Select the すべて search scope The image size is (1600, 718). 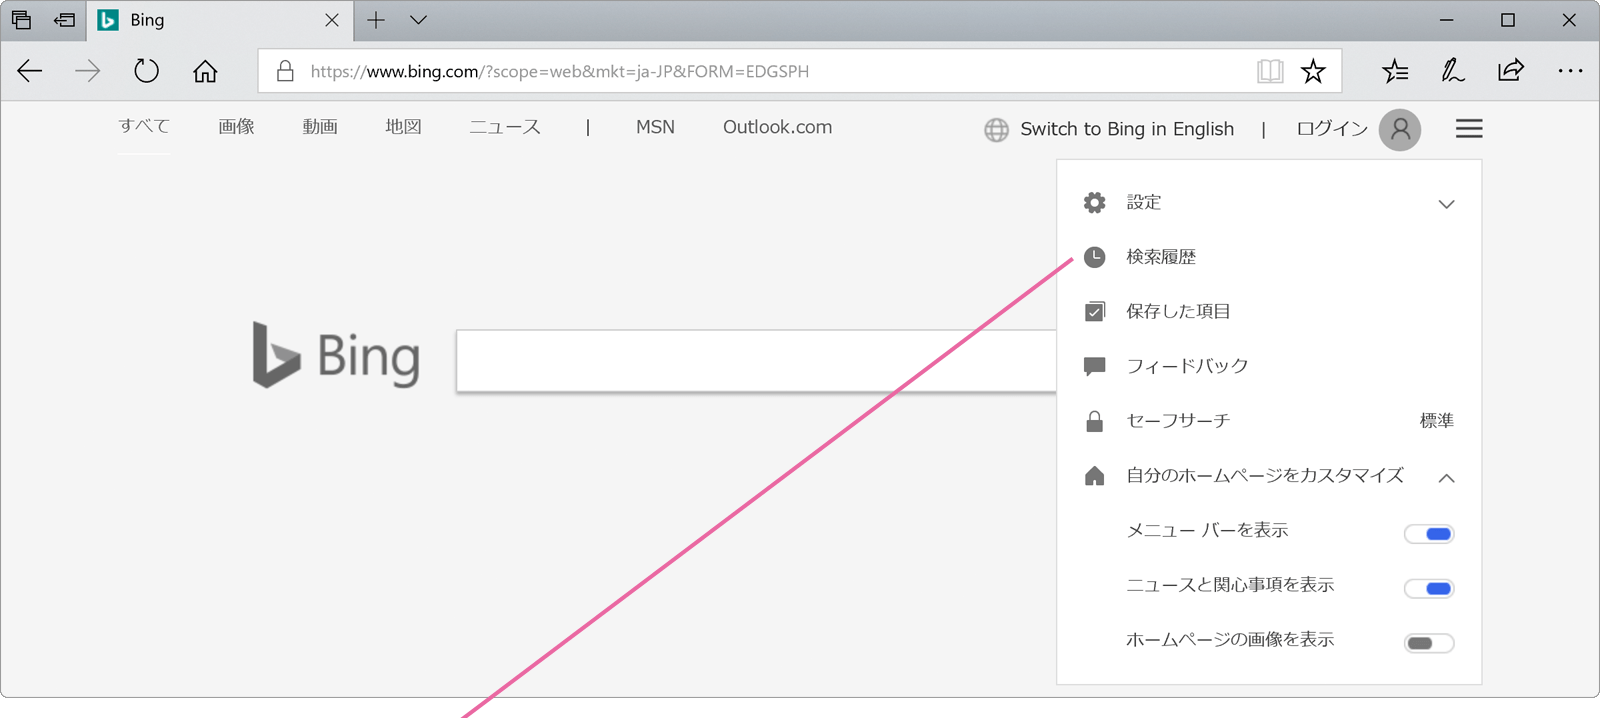point(144,126)
